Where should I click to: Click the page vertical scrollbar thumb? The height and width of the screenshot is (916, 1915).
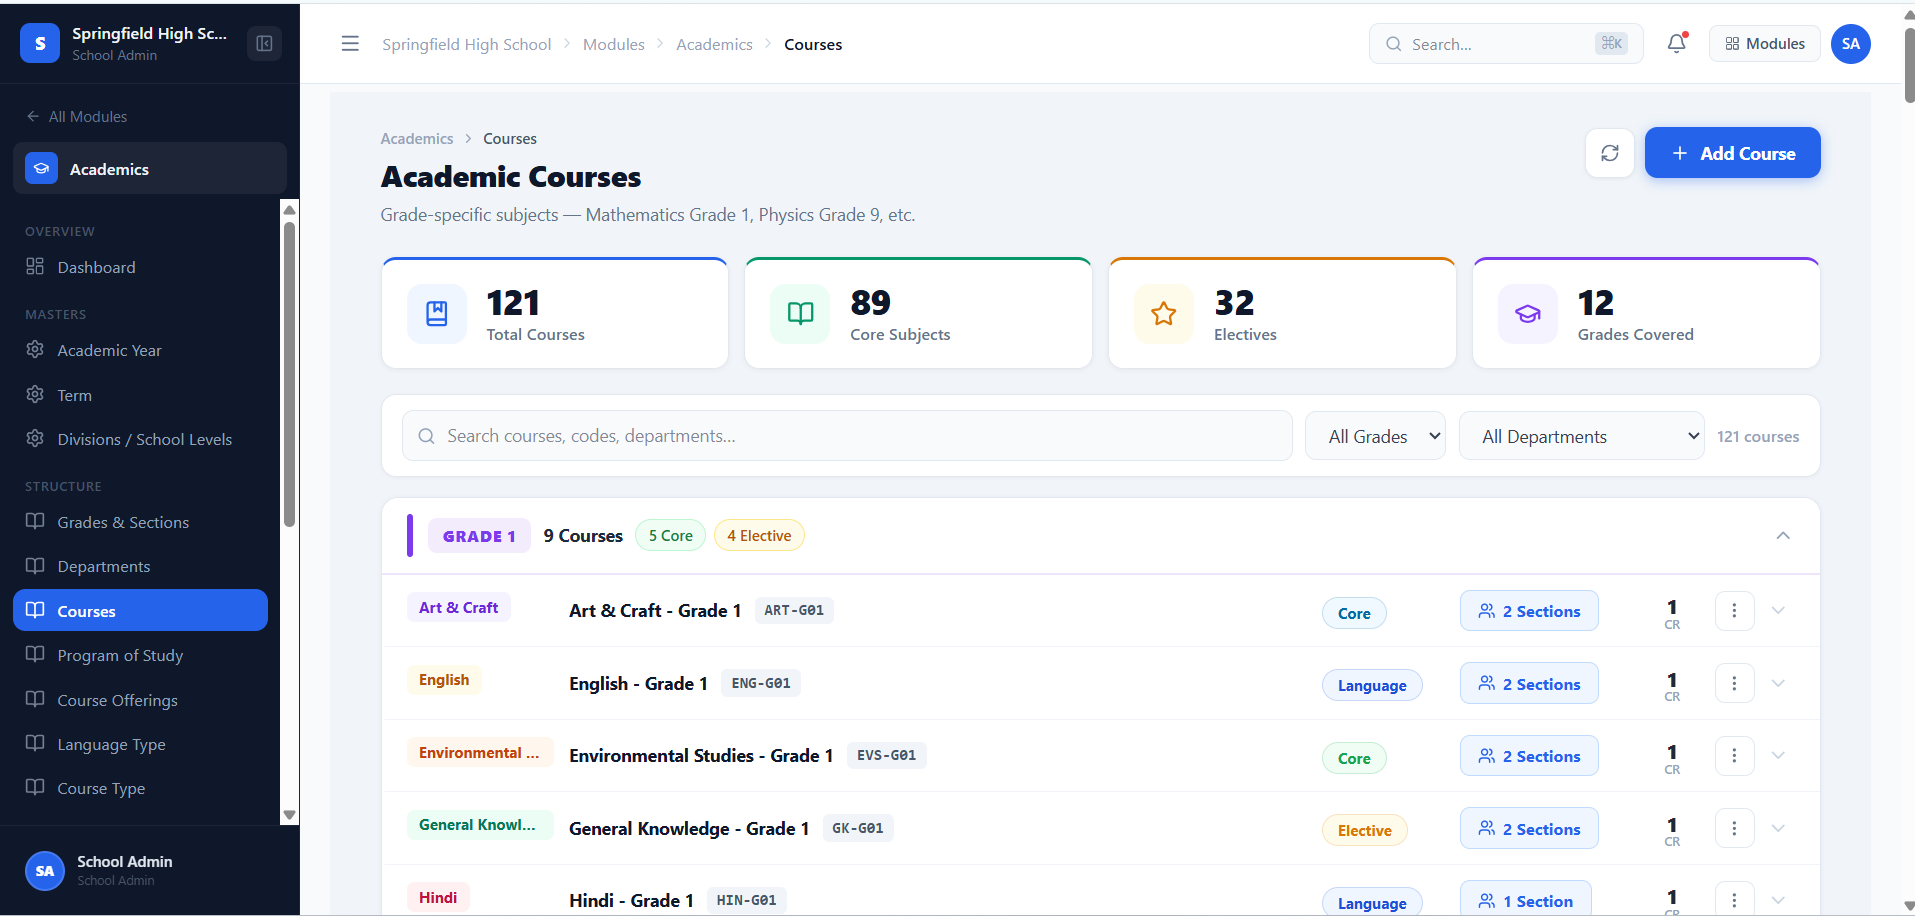(x=1909, y=65)
